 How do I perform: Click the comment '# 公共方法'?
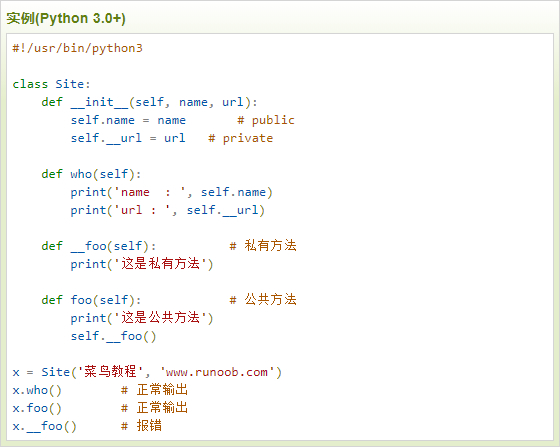(x=263, y=300)
